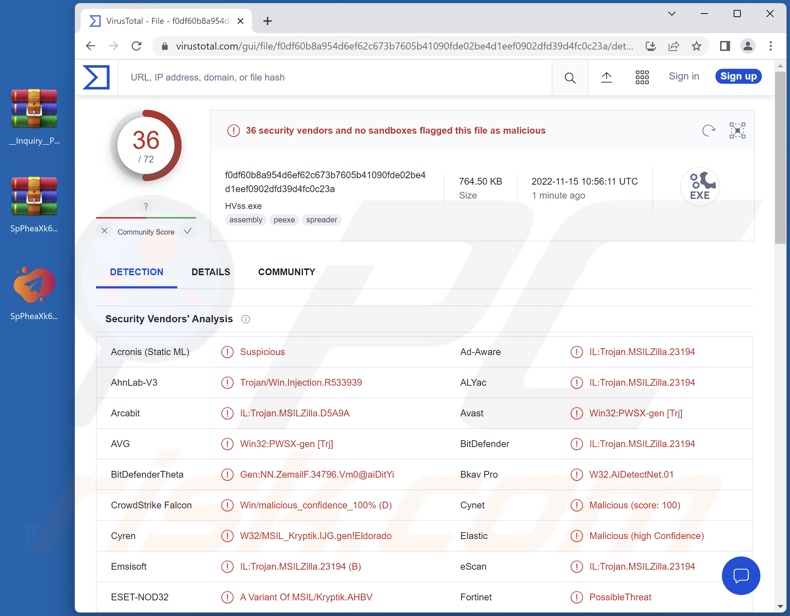This screenshot has height=616, width=790.
Task: Switch to the COMMUNITY tab
Action: [287, 272]
